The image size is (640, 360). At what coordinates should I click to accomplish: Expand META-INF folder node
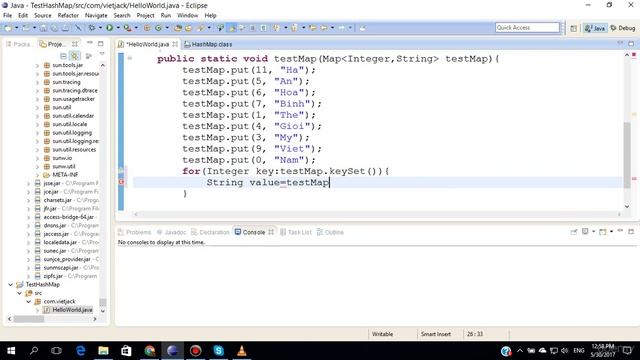click(x=37, y=175)
